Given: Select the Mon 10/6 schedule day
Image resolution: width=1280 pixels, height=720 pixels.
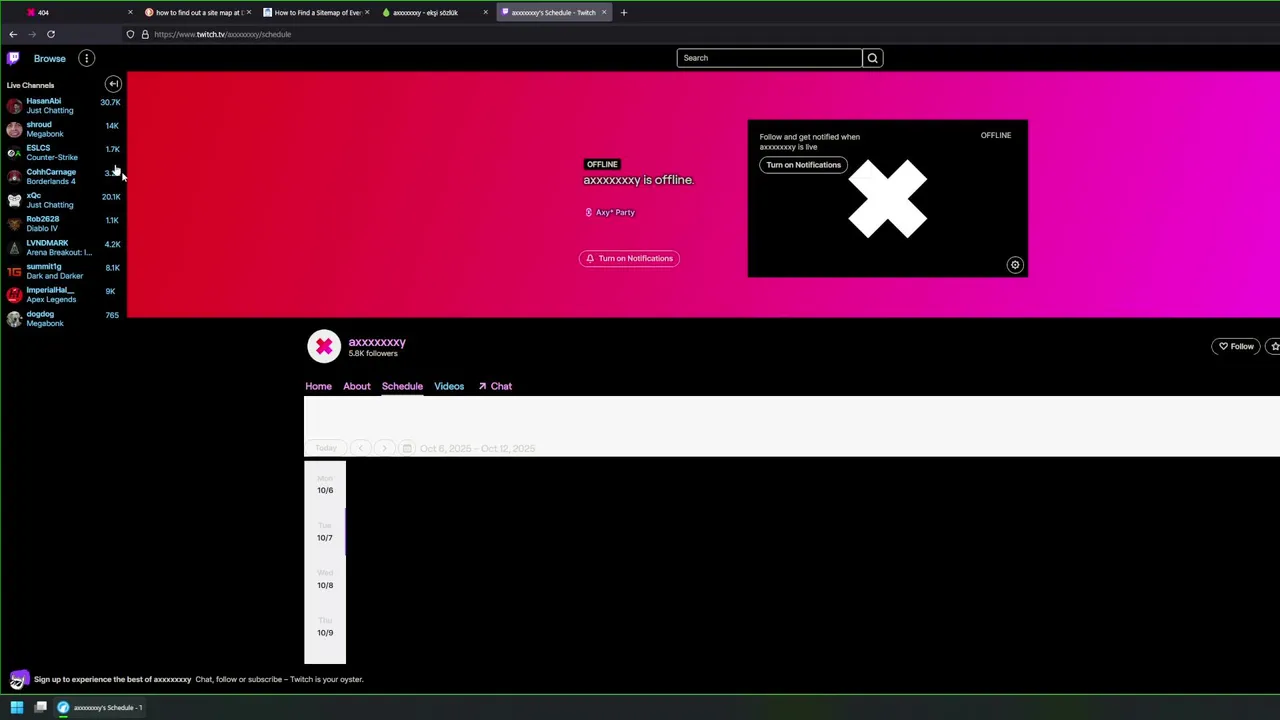Looking at the screenshot, I should 325,485.
